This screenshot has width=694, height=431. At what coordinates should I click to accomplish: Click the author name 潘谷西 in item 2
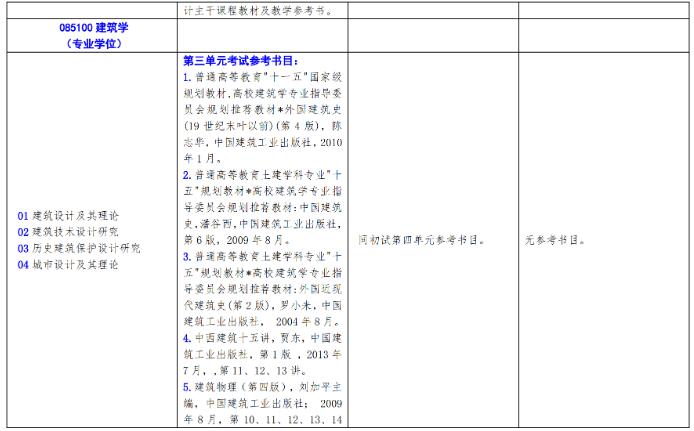pyautogui.click(x=226, y=223)
